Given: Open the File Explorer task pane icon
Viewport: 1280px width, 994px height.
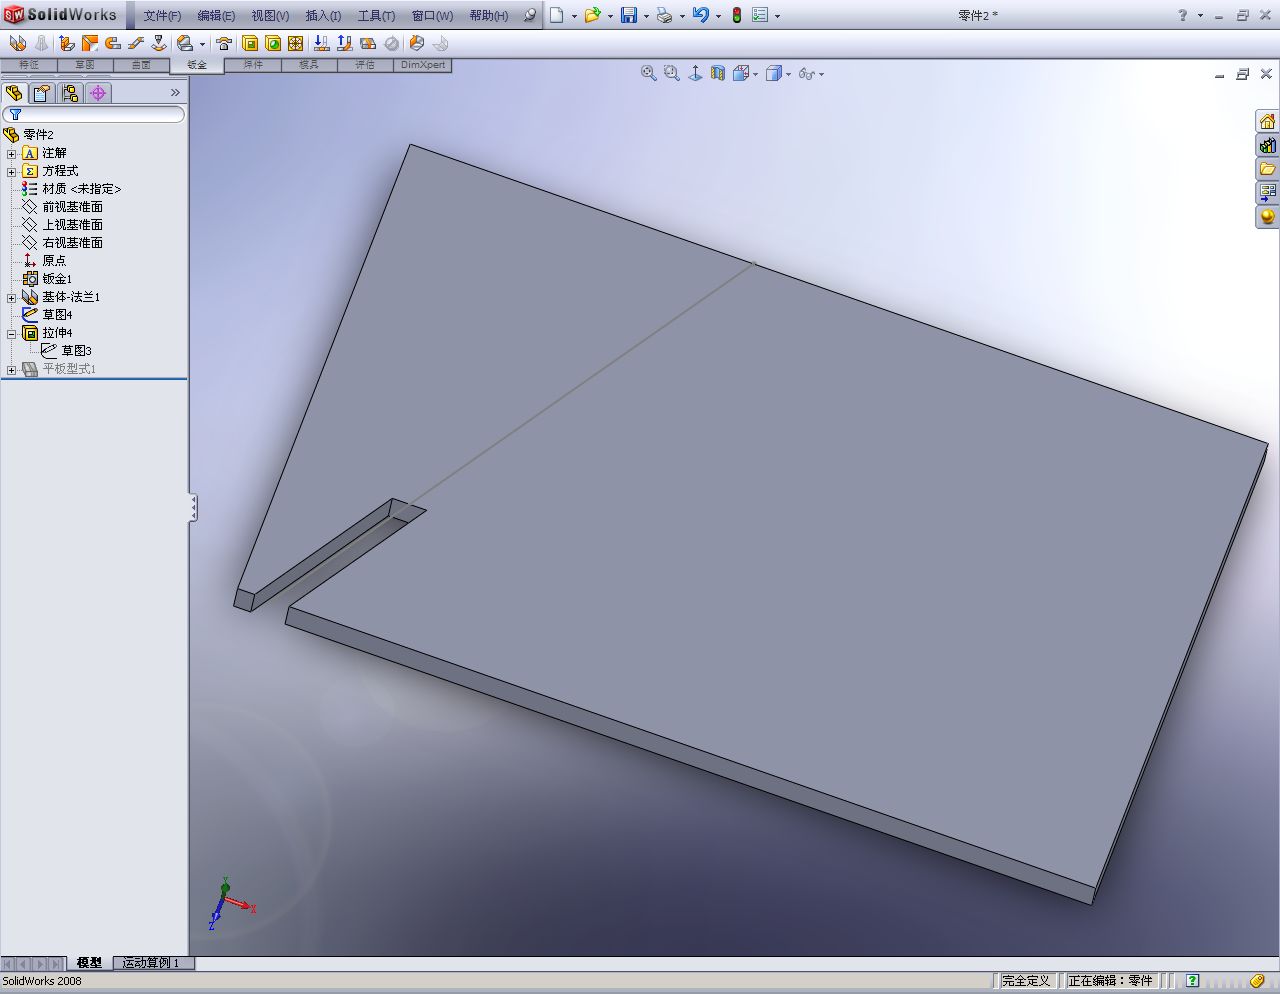Looking at the screenshot, I should coord(1267,169).
